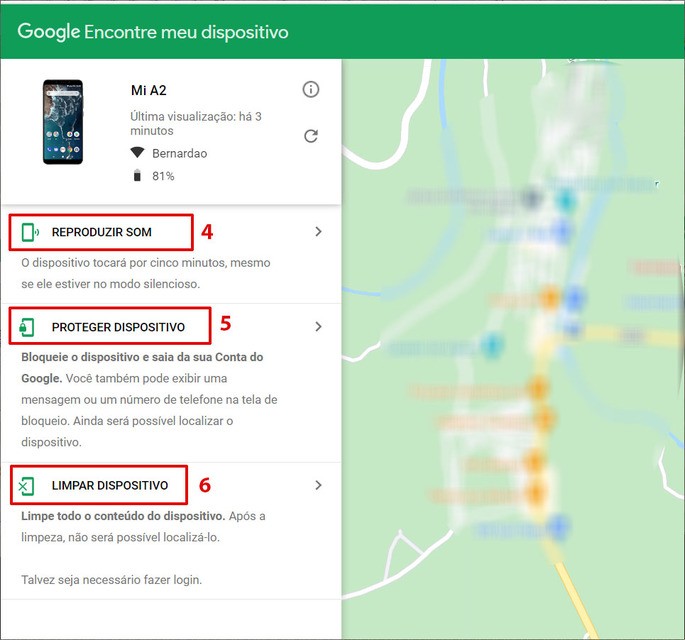Image resolution: width=685 pixels, height=640 pixels.
Task: Click the Wi-Fi icon beside Bernardao
Action: 137,152
